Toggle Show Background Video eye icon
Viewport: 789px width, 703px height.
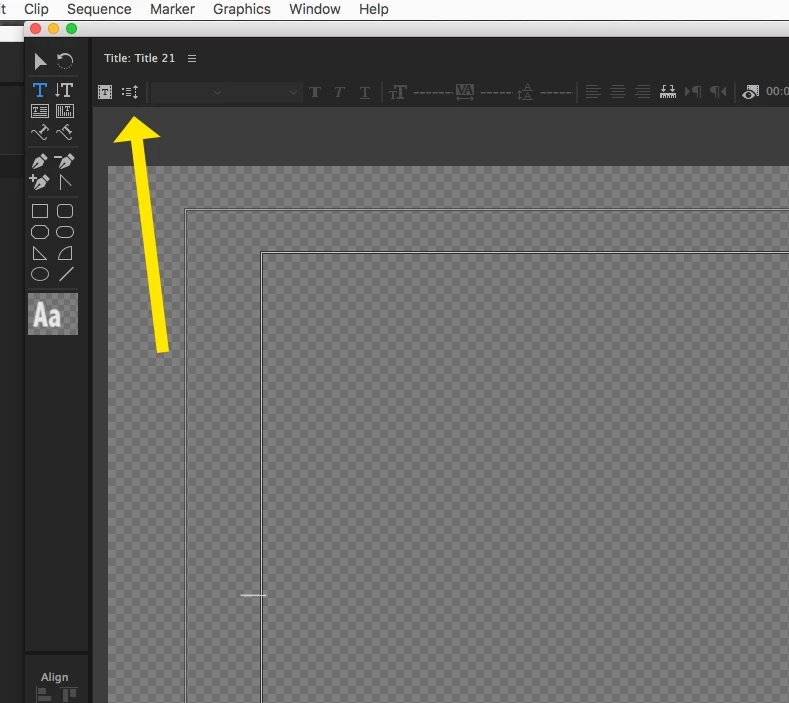(750, 92)
